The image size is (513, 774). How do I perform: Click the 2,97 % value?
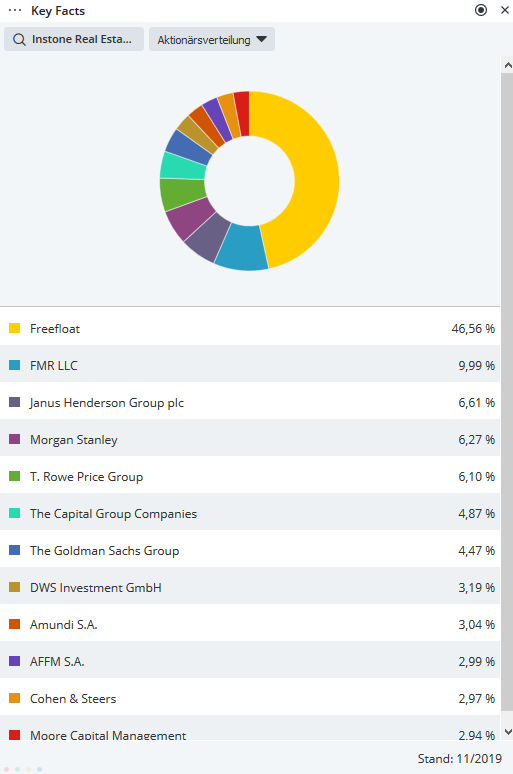476,699
